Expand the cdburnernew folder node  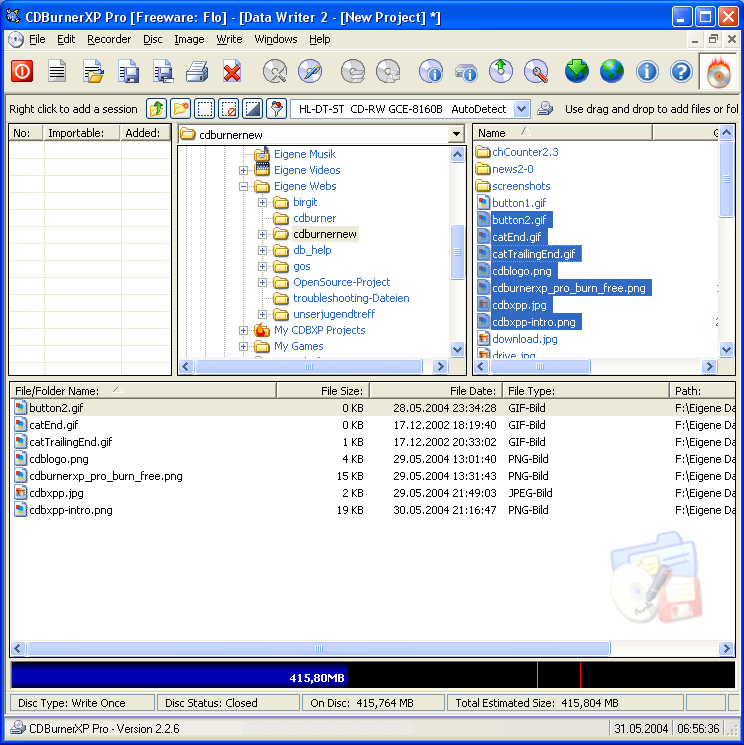tap(262, 234)
